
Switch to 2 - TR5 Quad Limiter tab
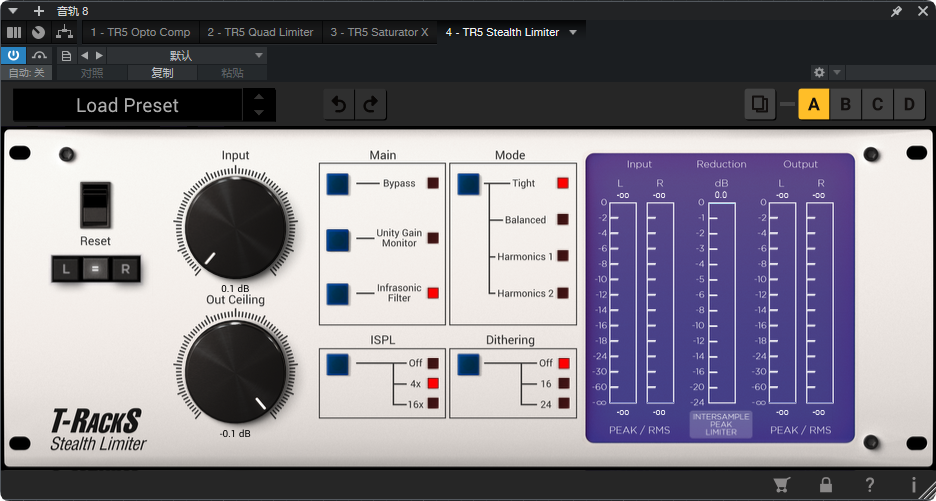[260, 32]
